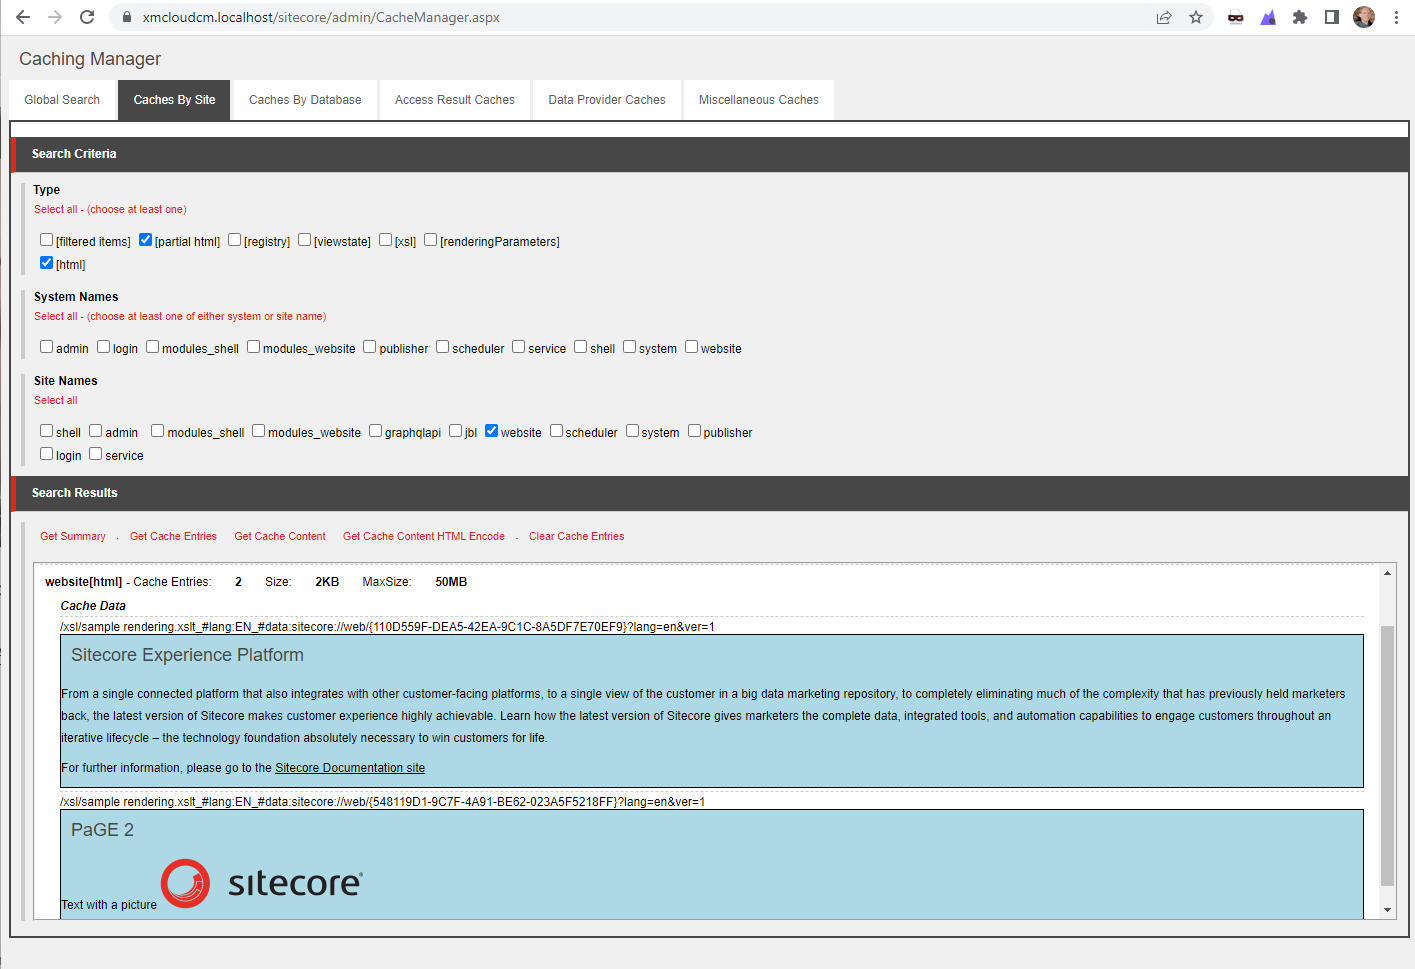Screen dimensions: 1415x969
Task: Click Get Cache Entries link
Action: coord(173,537)
